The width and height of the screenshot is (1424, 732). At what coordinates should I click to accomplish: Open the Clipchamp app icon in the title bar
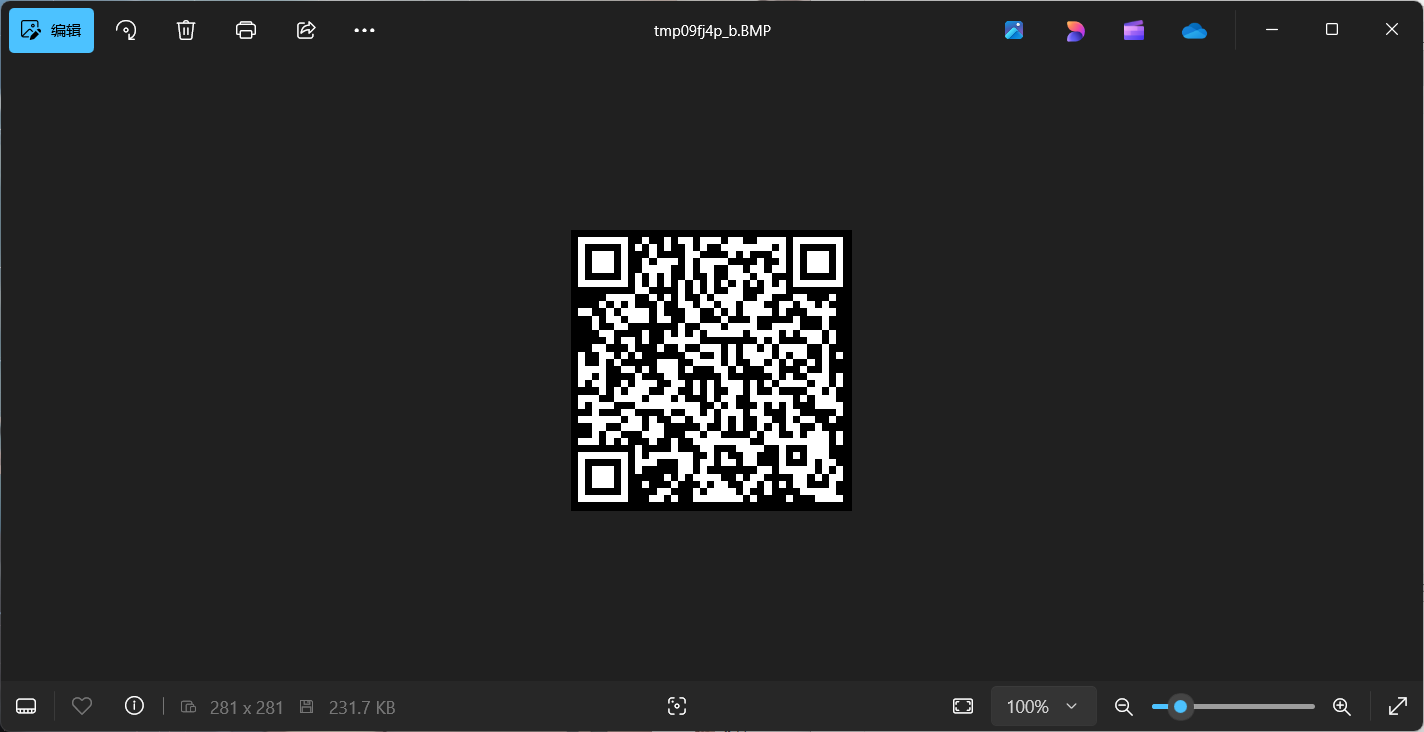(x=1134, y=30)
